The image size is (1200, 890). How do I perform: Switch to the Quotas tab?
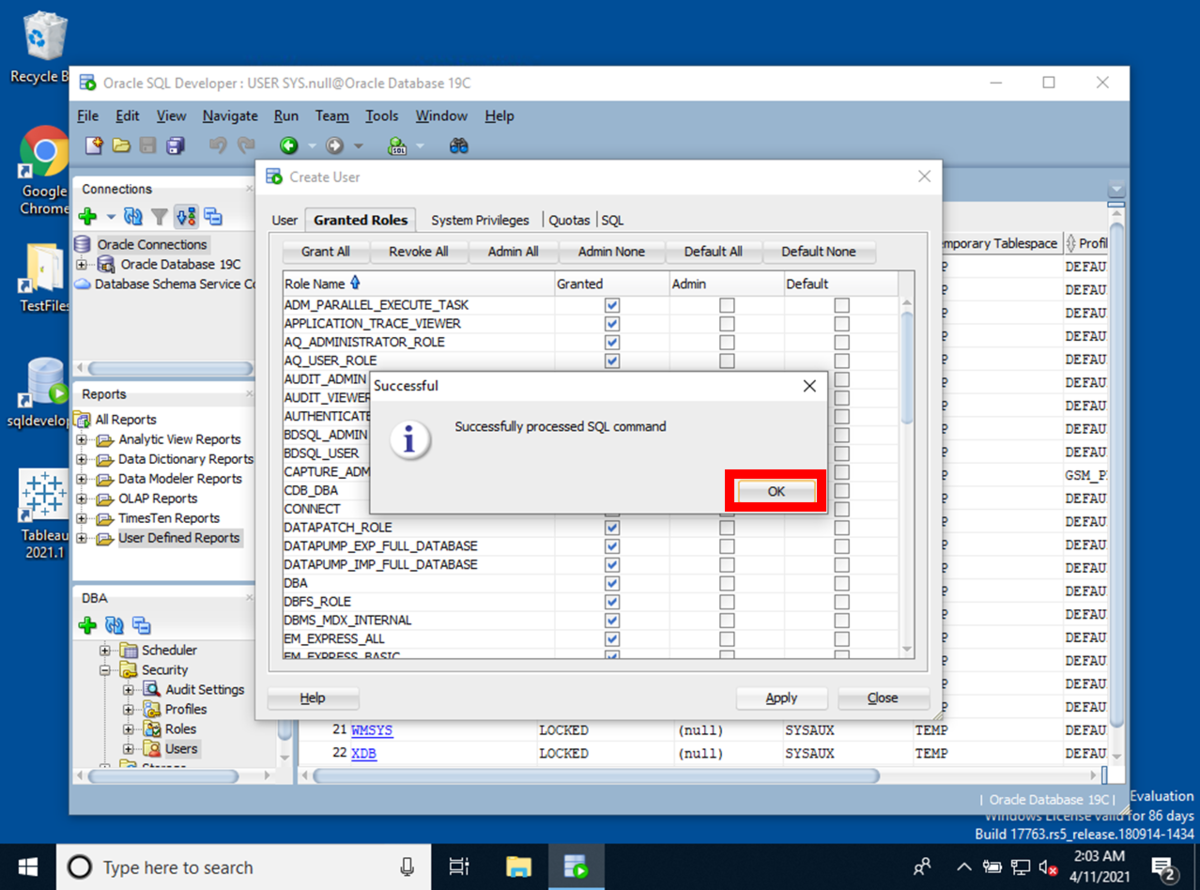[x=569, y=220]
